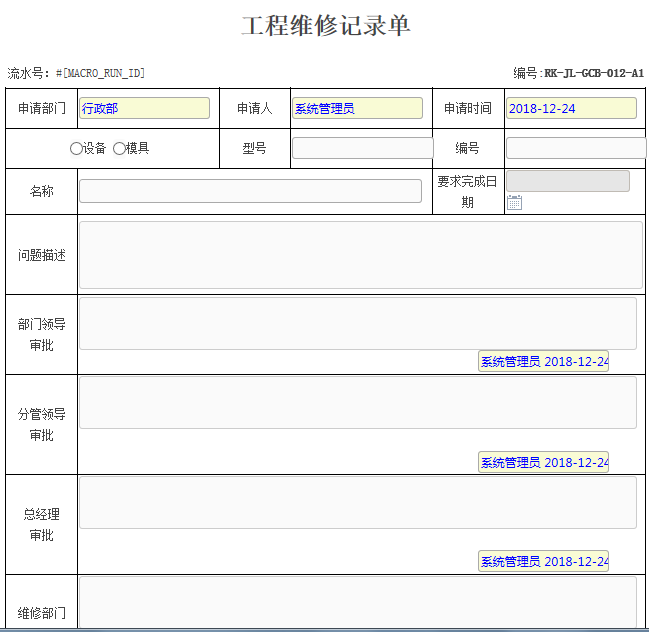Open the calendar picker for 要求完成日期

514,202
